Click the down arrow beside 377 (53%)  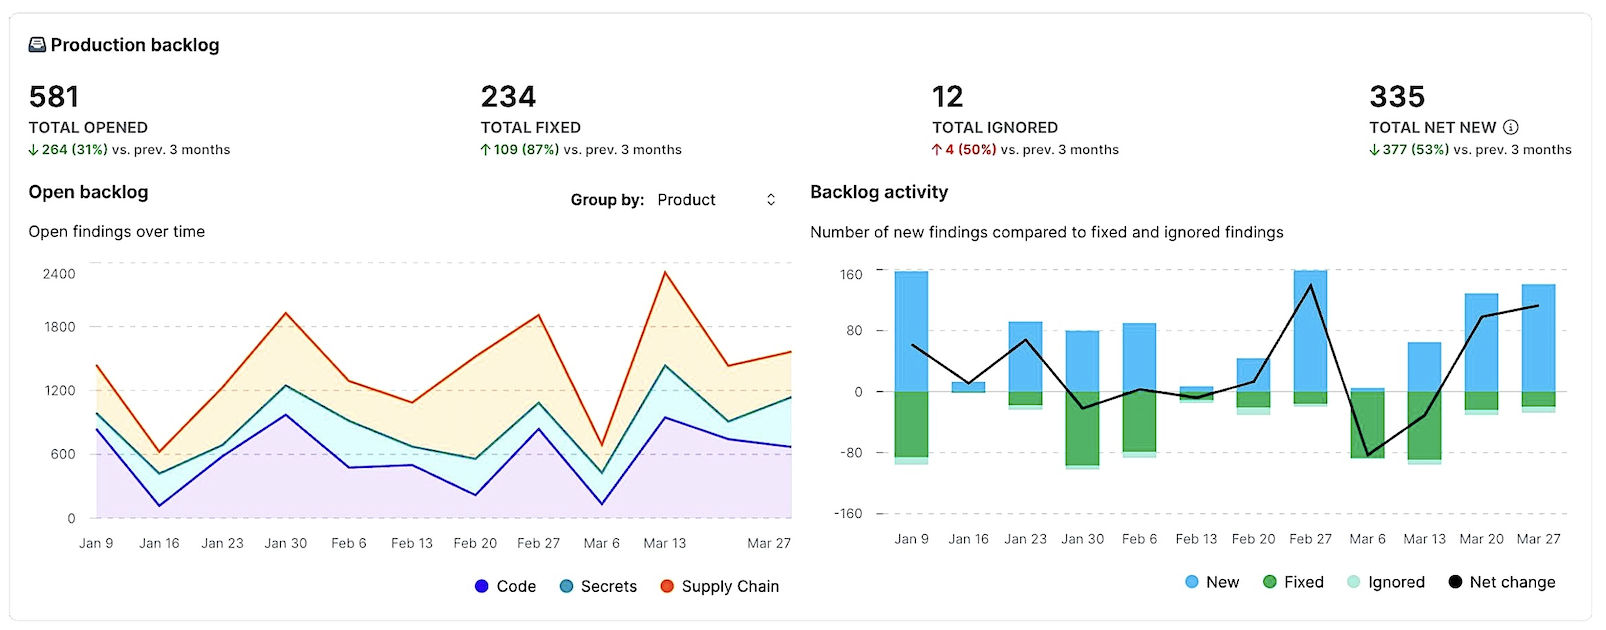(x=1374, y=150)
